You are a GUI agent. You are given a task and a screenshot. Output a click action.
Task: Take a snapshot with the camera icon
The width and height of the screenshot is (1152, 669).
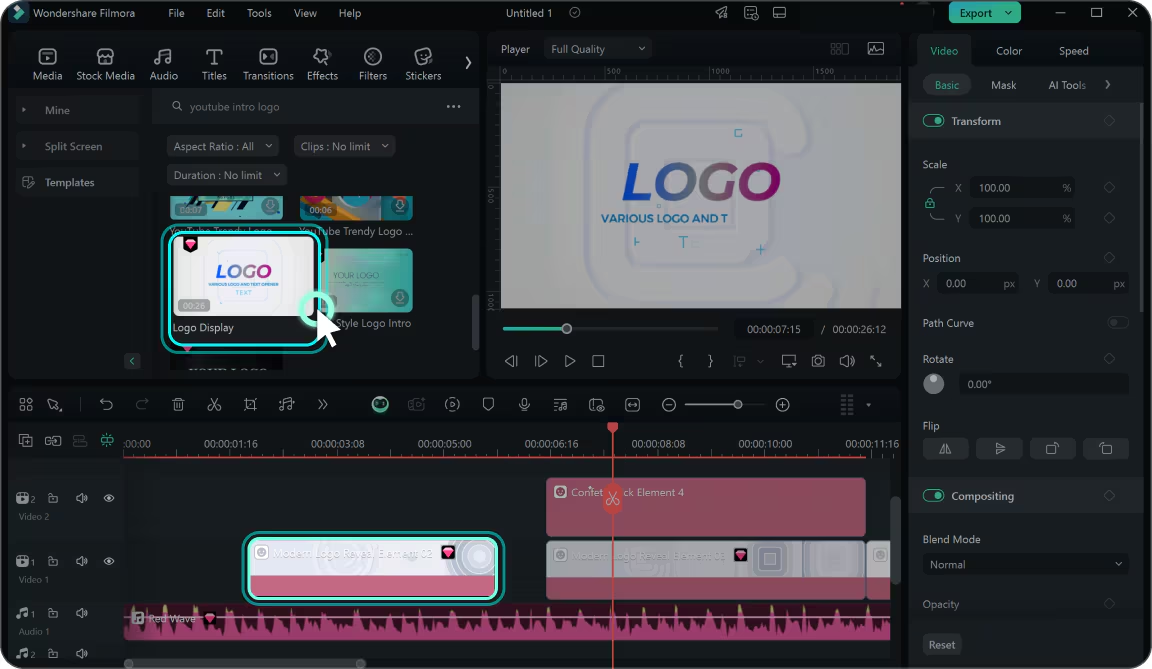(818, 361)
